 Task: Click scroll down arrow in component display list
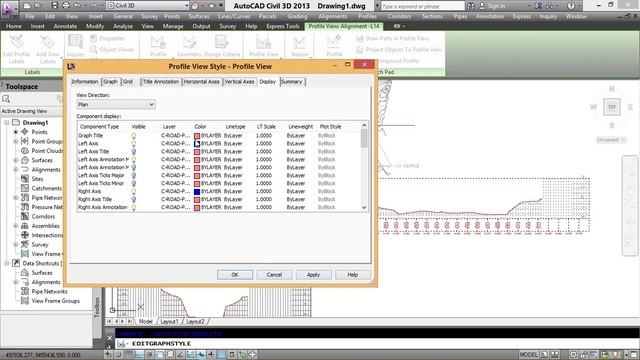pyautogui.click(x=364, y=207)
